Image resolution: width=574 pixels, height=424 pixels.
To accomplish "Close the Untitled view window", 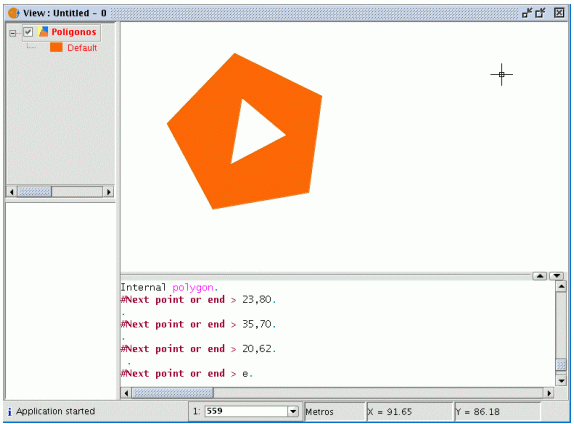I will (x=559, y=13).
